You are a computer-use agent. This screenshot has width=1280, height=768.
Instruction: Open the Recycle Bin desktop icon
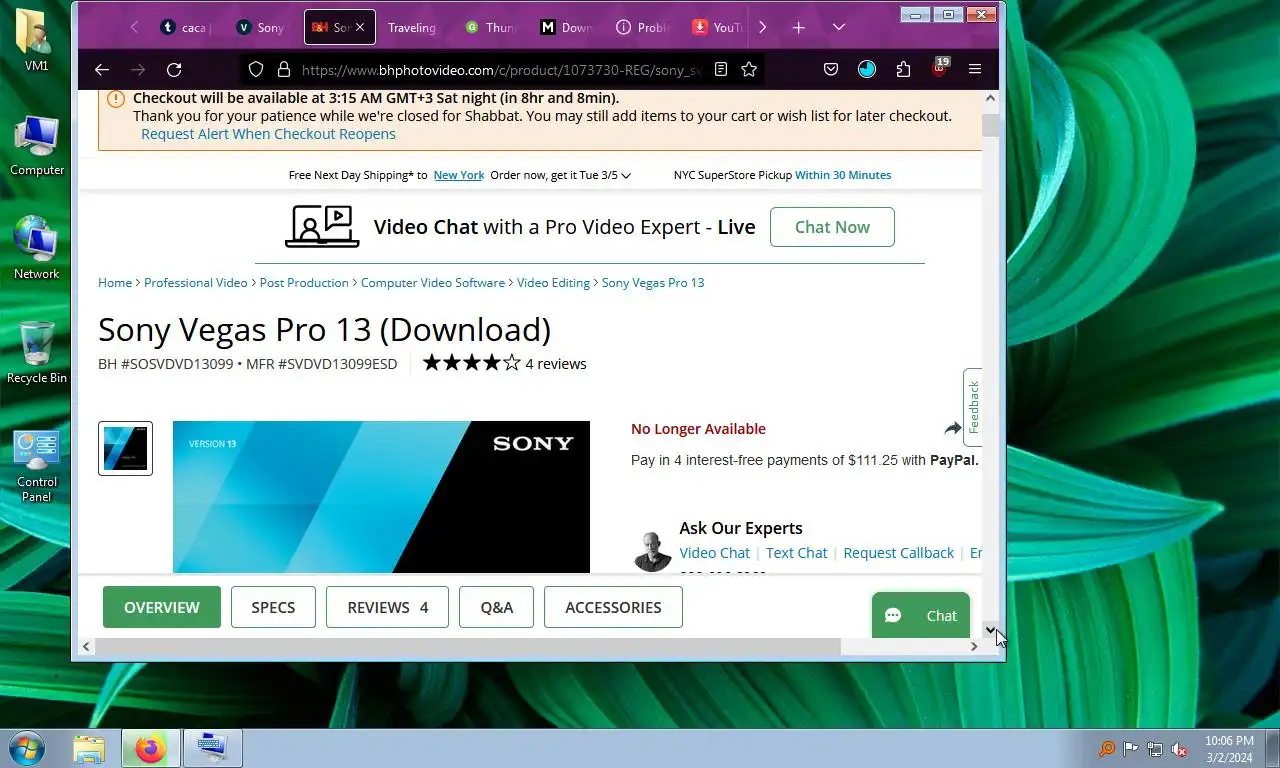[37, 353]
